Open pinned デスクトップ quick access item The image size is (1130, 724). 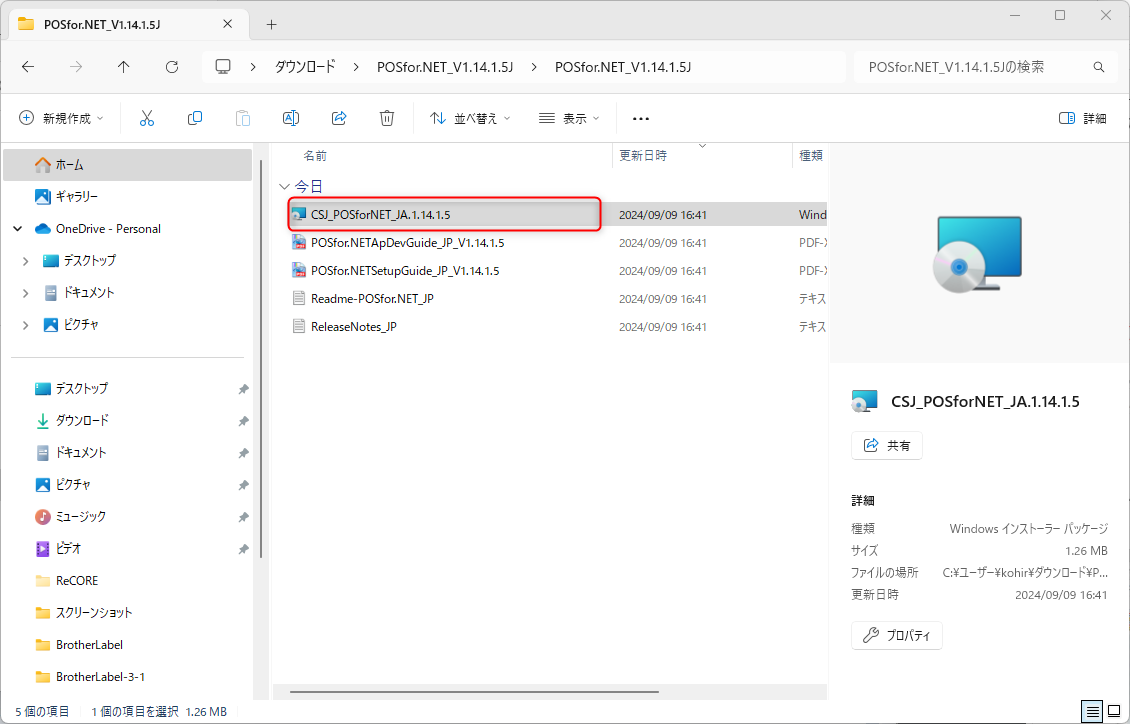128,388
